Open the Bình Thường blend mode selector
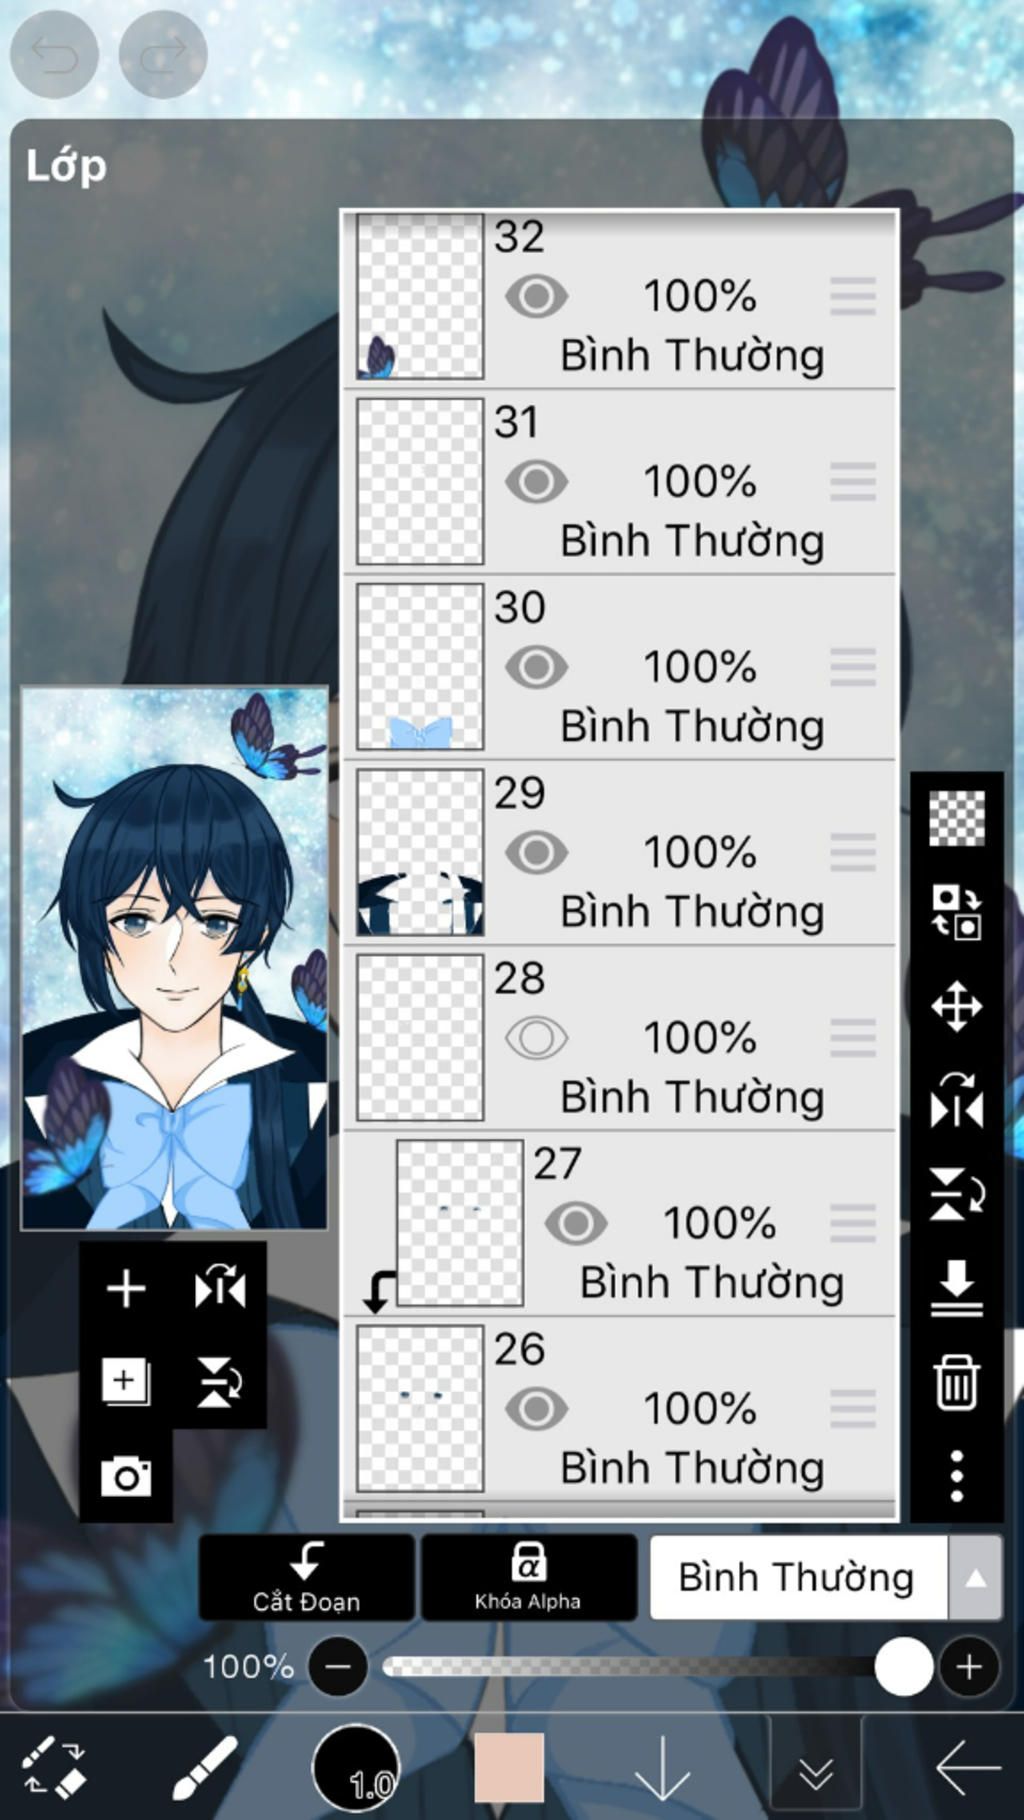This screenshot has height=1820, width=1024. click(x=798, y=1578)
